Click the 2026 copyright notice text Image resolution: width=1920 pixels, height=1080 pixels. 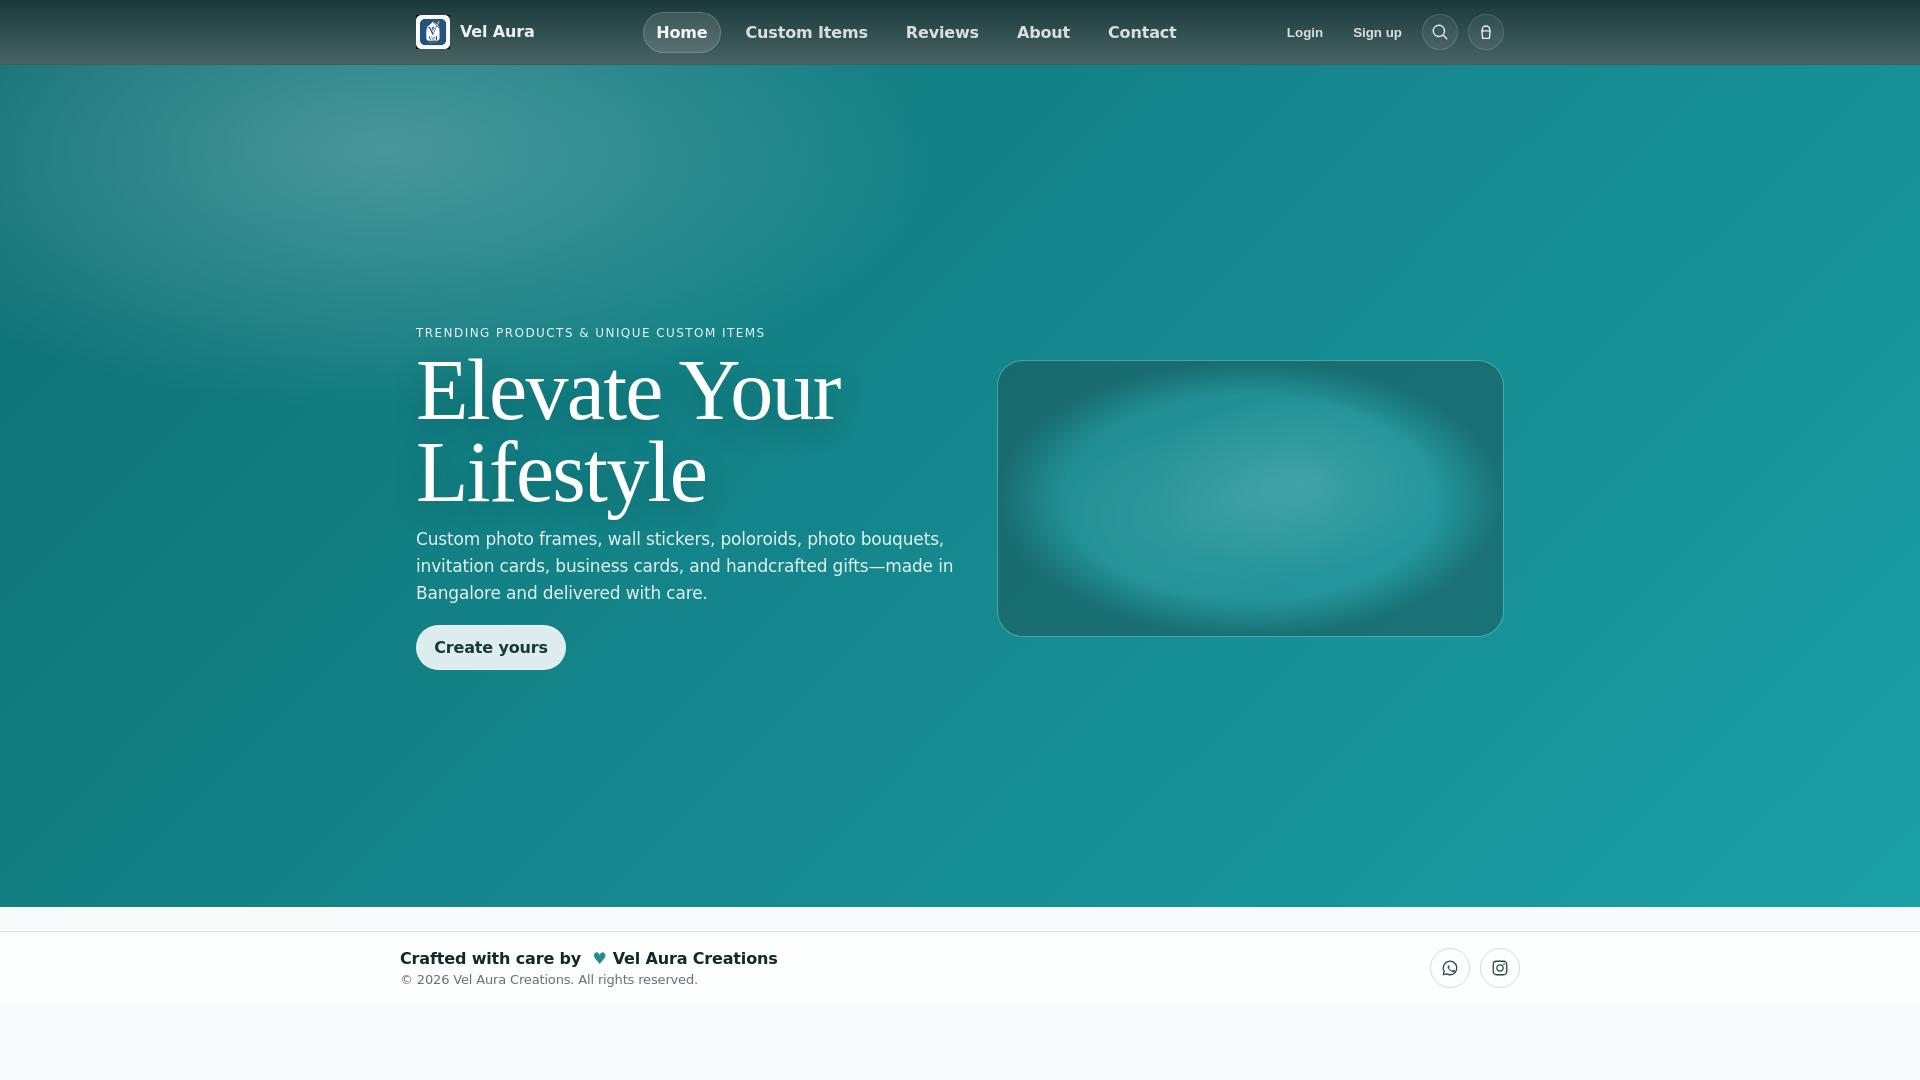click(549, 980)
